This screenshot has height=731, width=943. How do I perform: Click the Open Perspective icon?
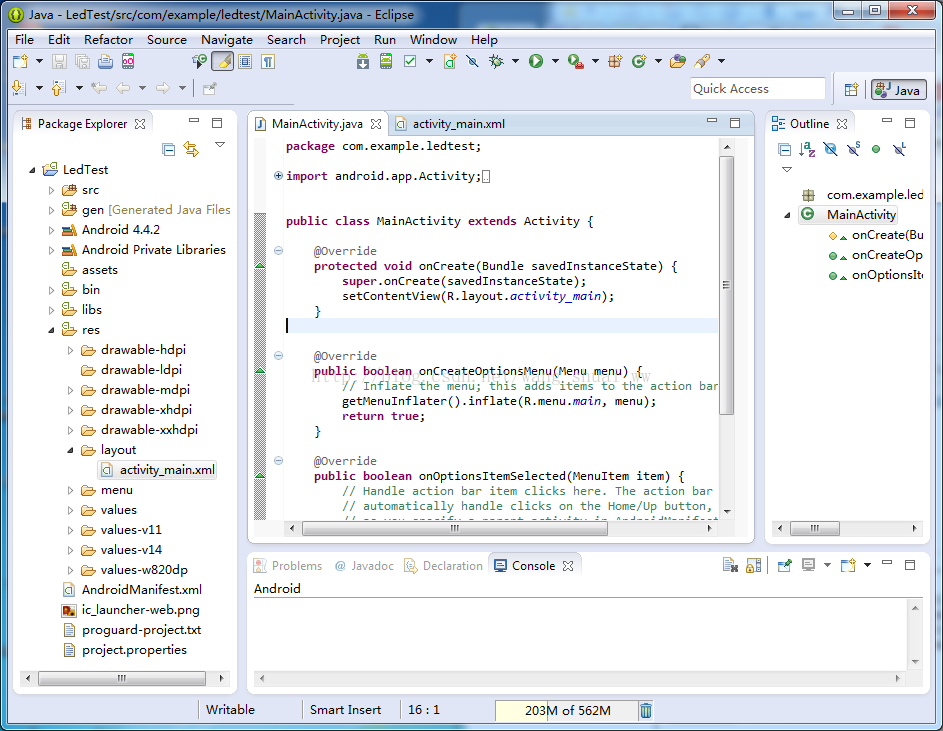pos(851,90)
